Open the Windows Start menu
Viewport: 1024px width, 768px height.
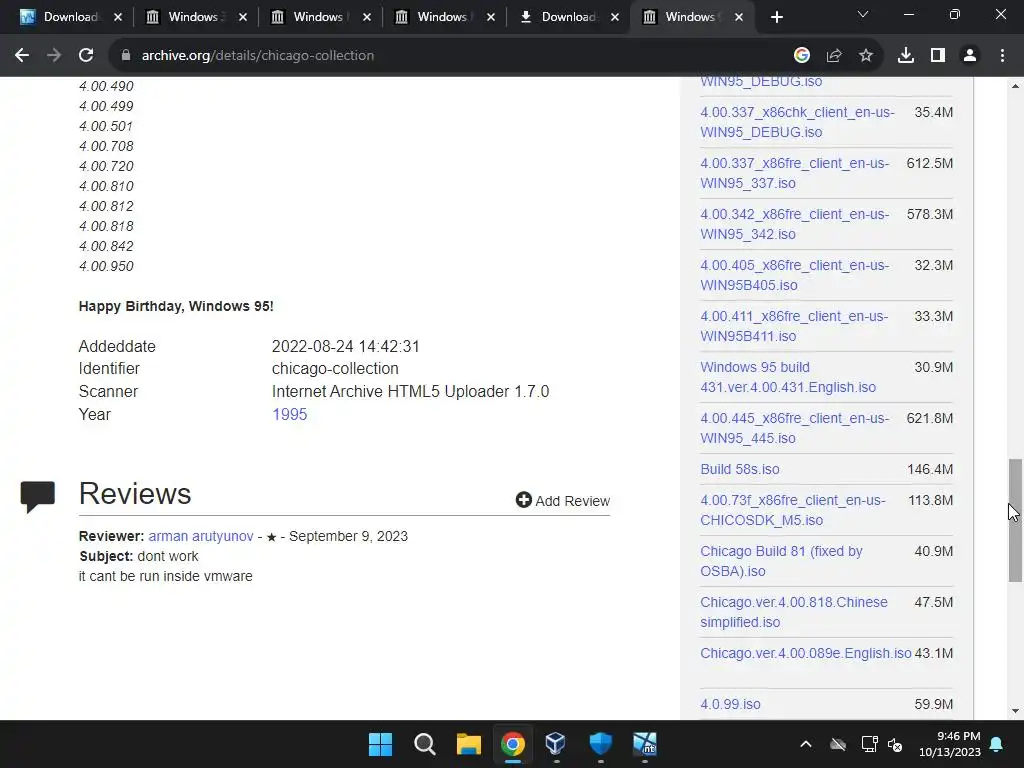[x=380, y=744]
